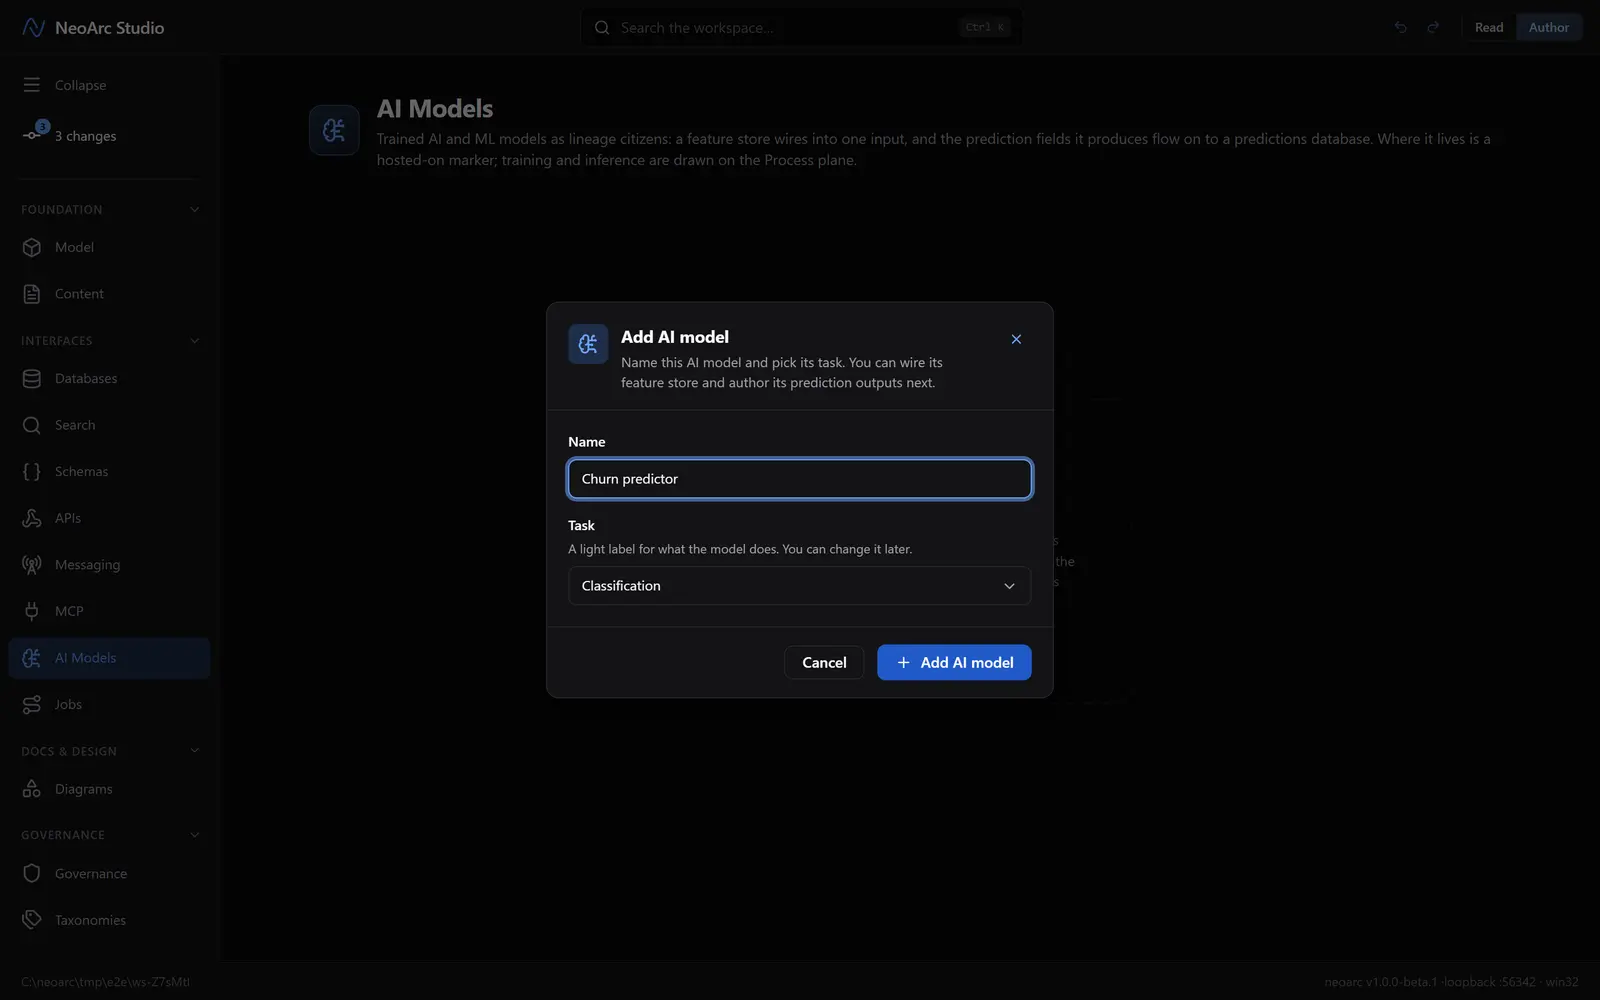Click the AI Models page header icon
The image size is (1600, 1000).
[x=334, y=130]
